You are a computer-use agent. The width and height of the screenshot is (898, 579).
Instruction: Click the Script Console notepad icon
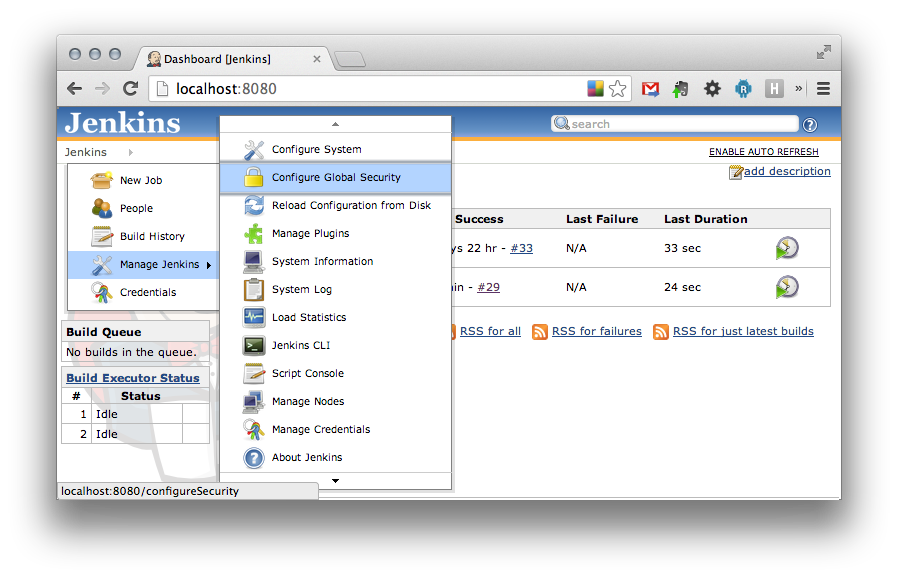click(254, 373)
